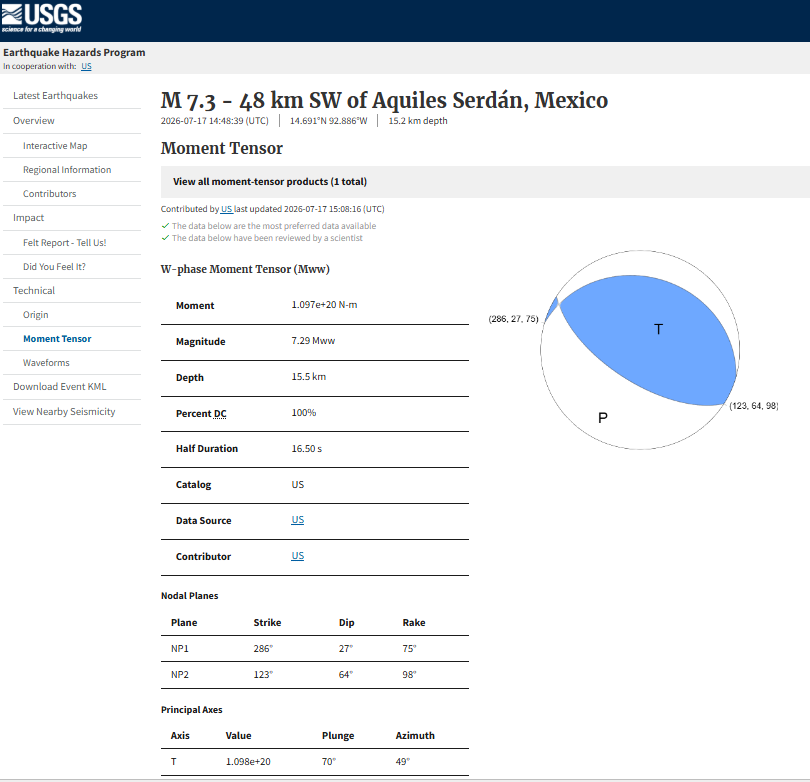Click the Catalog value US

point(298,484)
